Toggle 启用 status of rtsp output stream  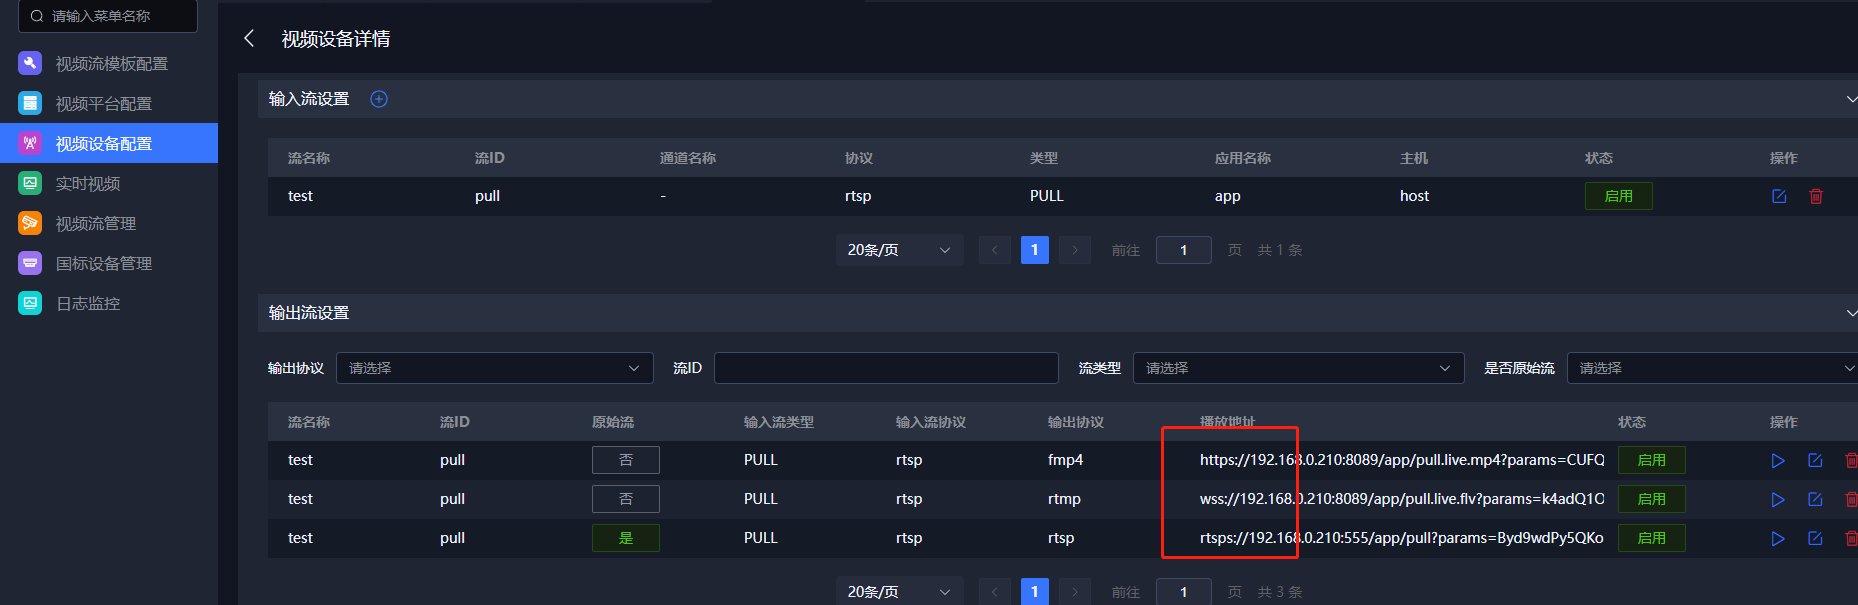[1651, 538]
